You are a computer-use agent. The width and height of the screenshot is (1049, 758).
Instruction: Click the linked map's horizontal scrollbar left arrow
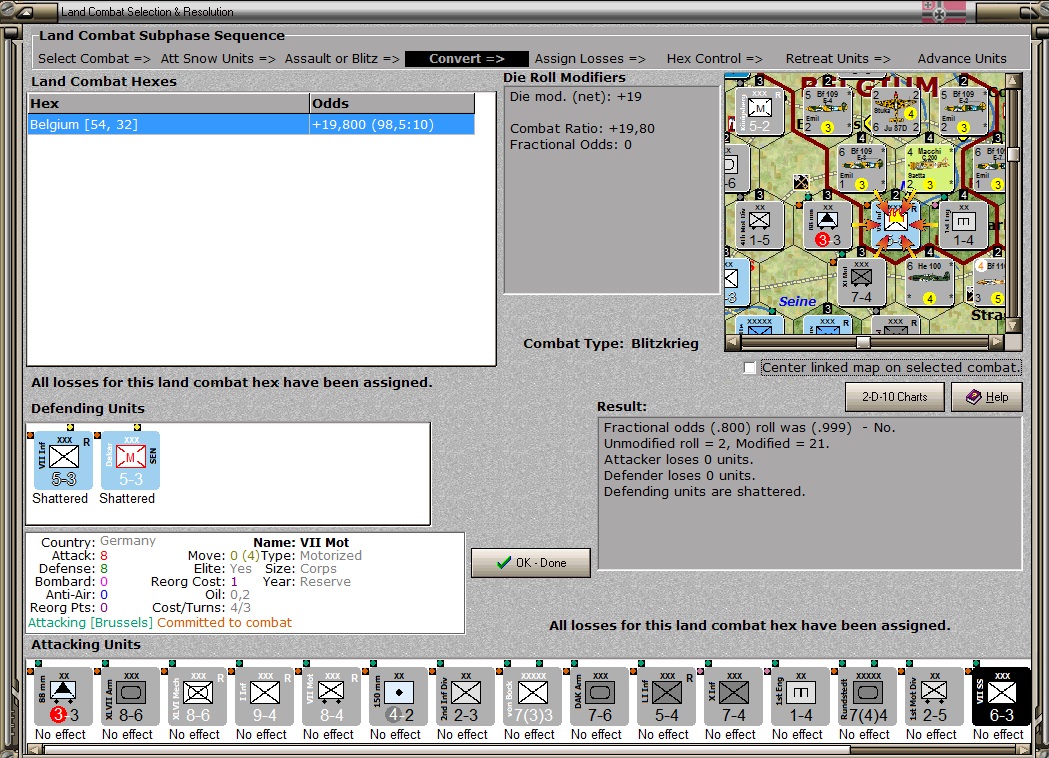point(733,342)
